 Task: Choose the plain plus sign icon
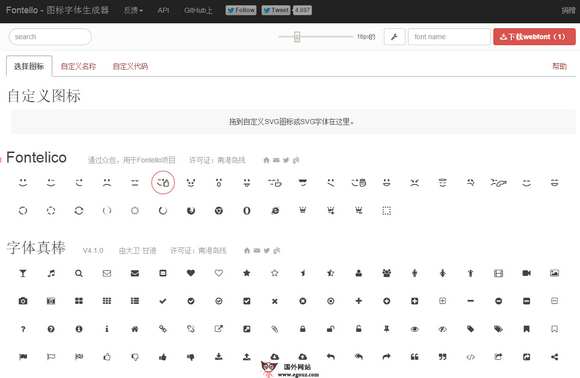click(x=359, y=301)
